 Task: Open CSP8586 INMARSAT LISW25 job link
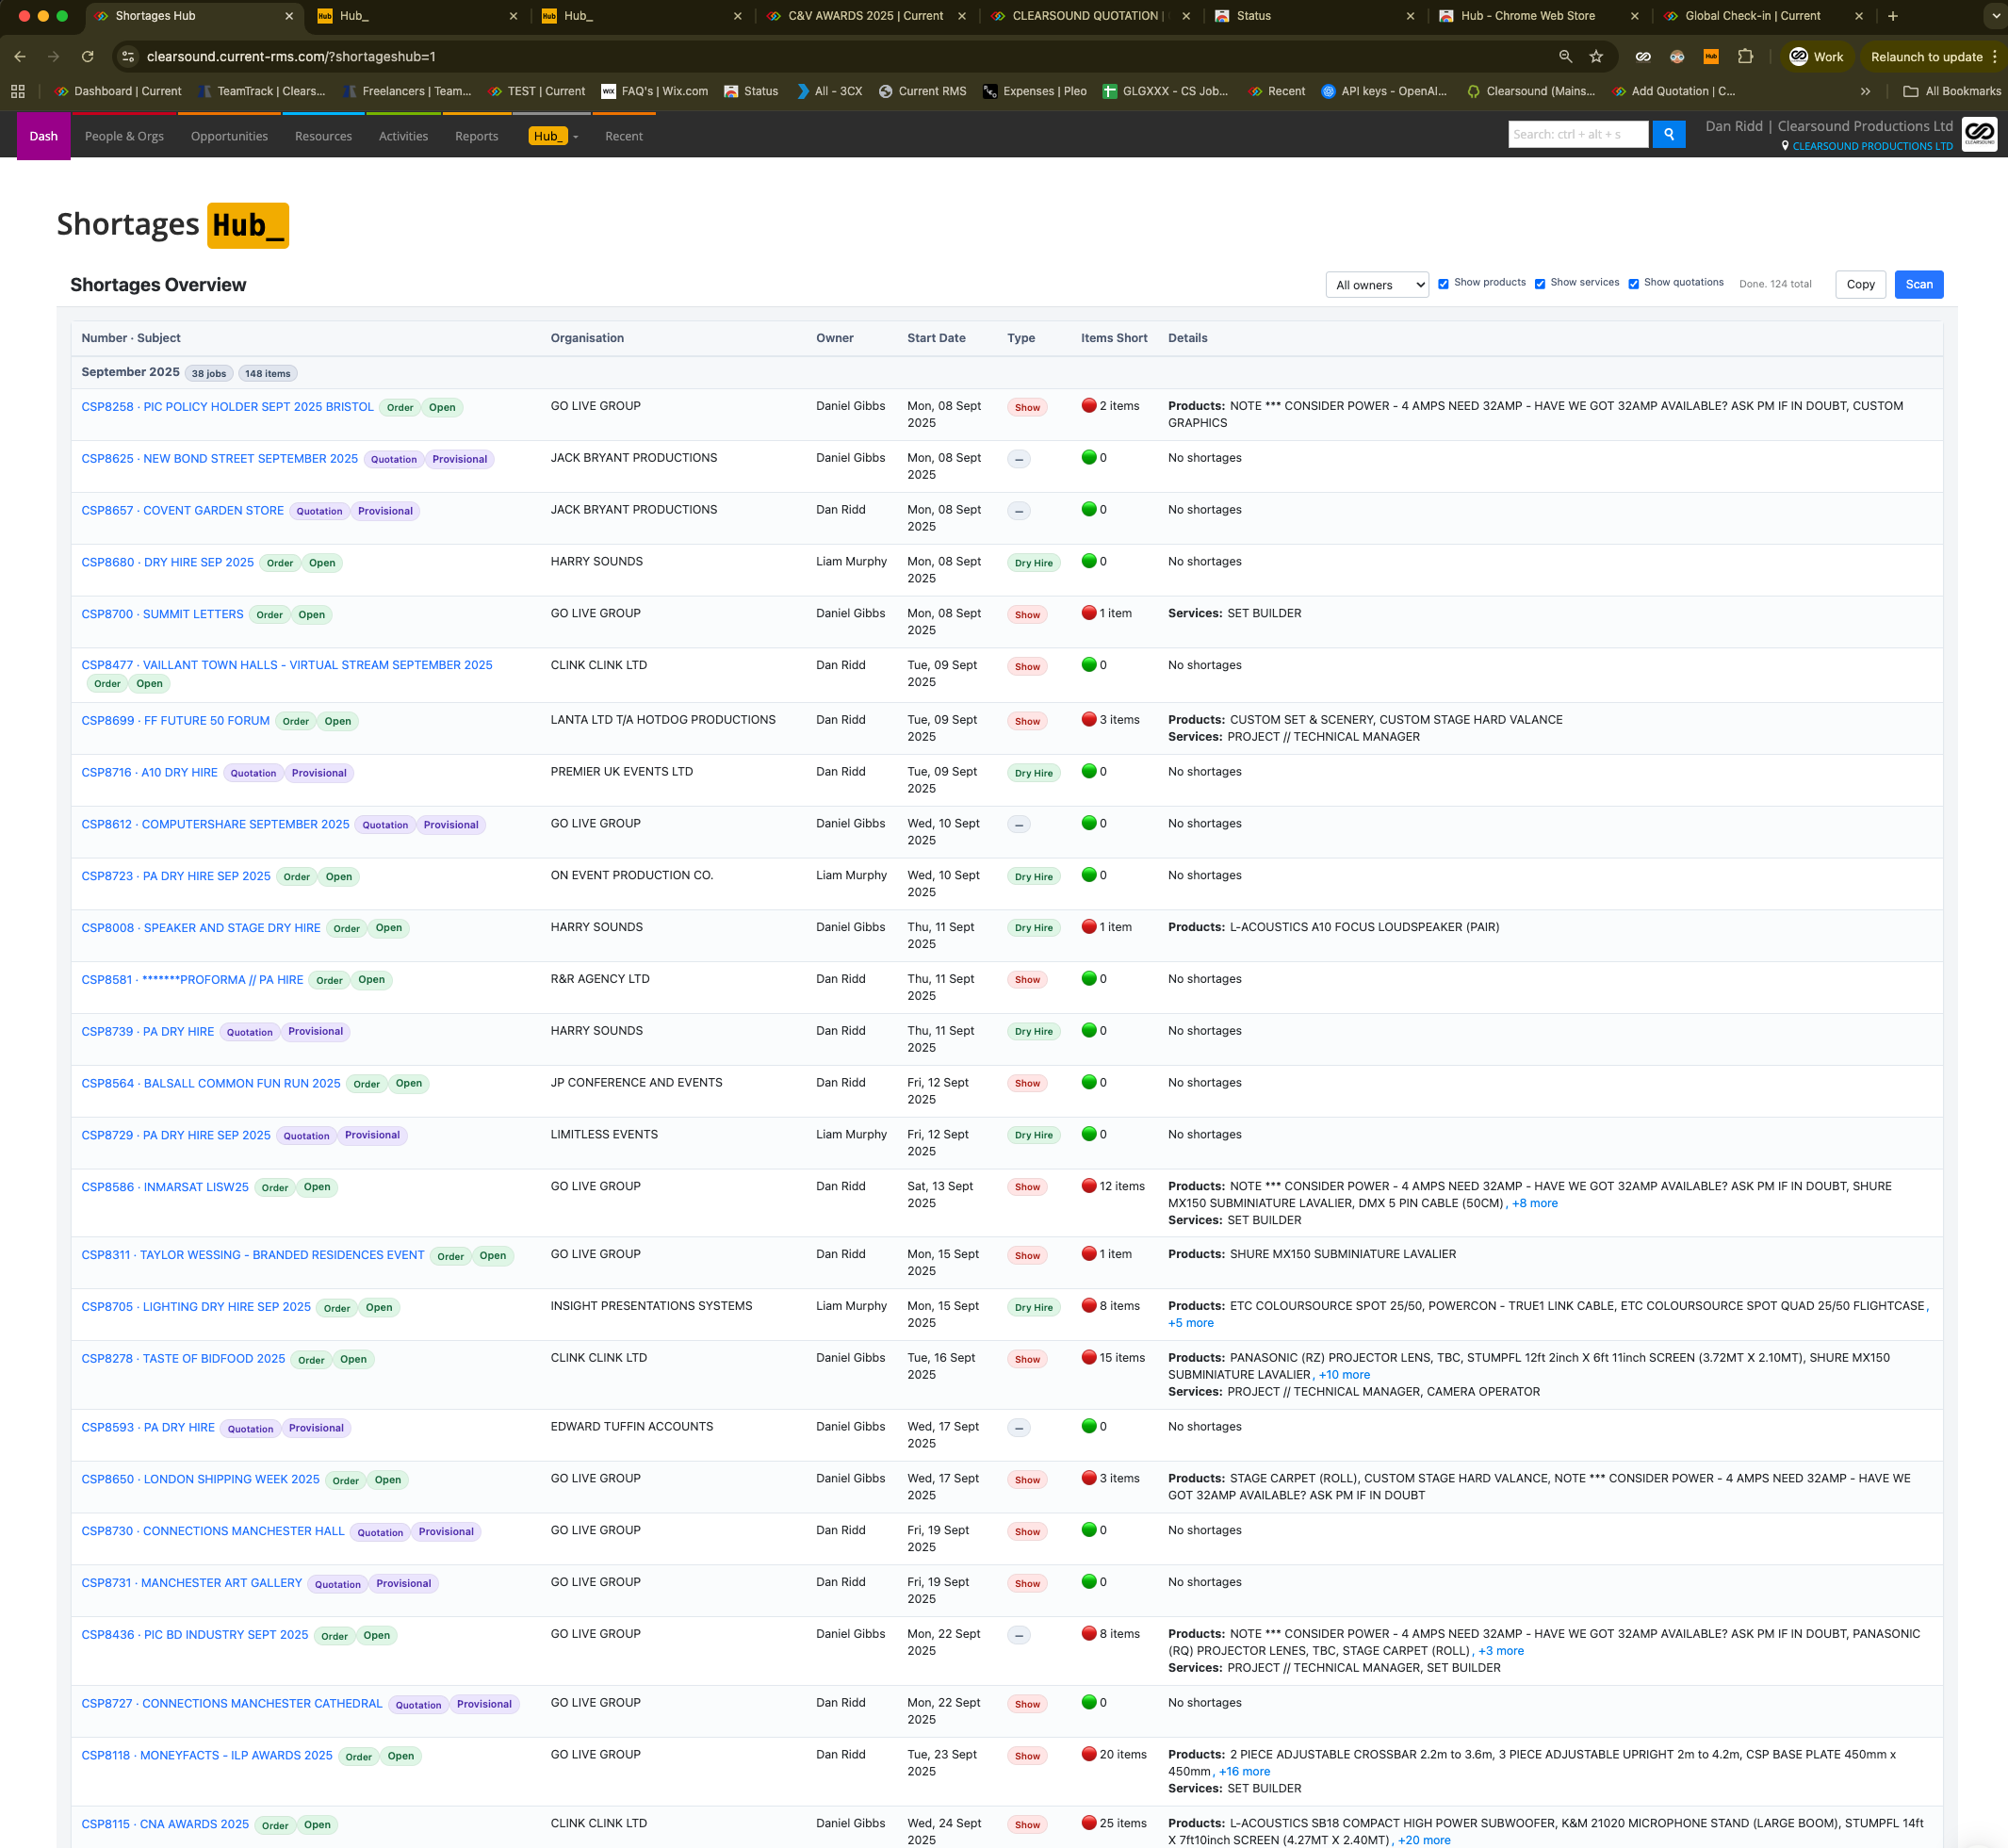(x=165, y=1187)
